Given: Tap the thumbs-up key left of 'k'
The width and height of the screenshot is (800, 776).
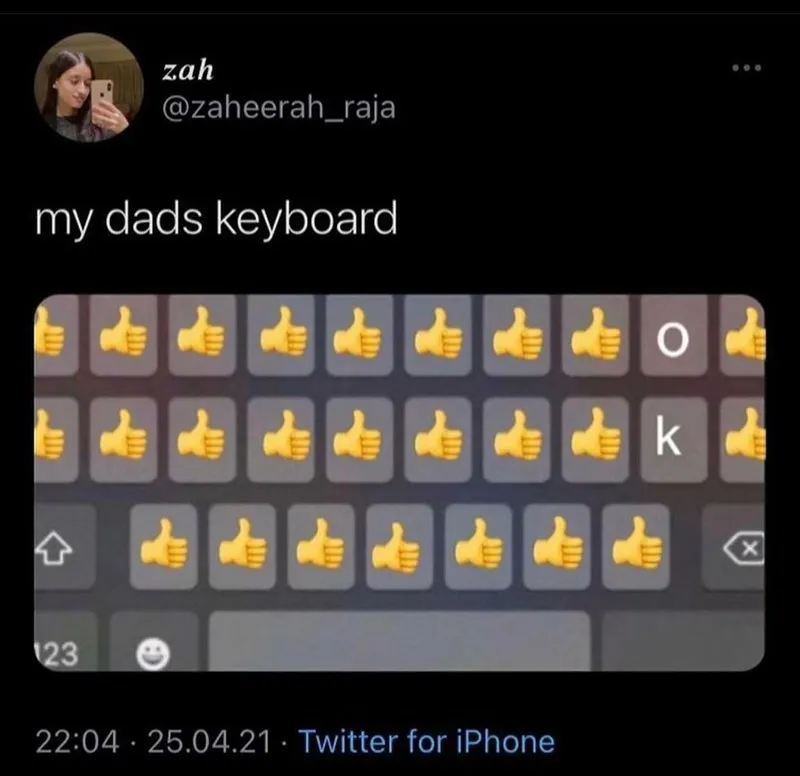Looking at the screenshot, I should [595, 440].
